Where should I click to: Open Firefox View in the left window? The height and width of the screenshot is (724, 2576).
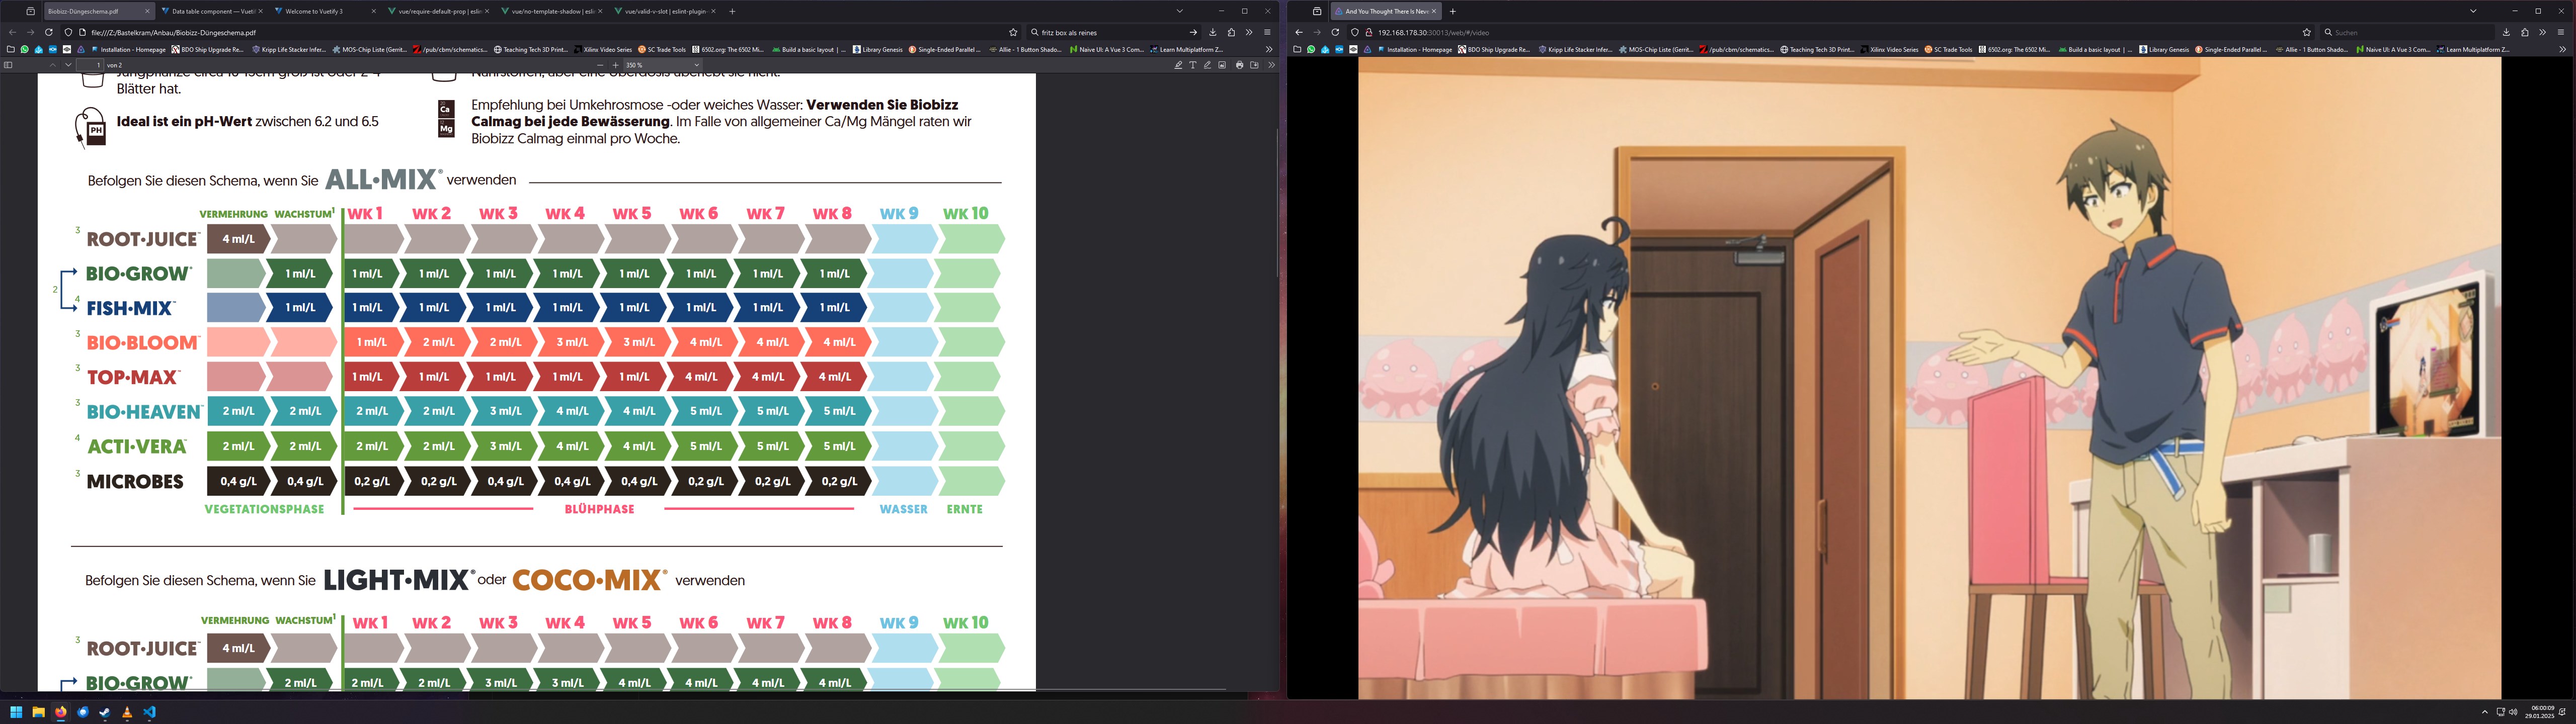click(30, 11)
